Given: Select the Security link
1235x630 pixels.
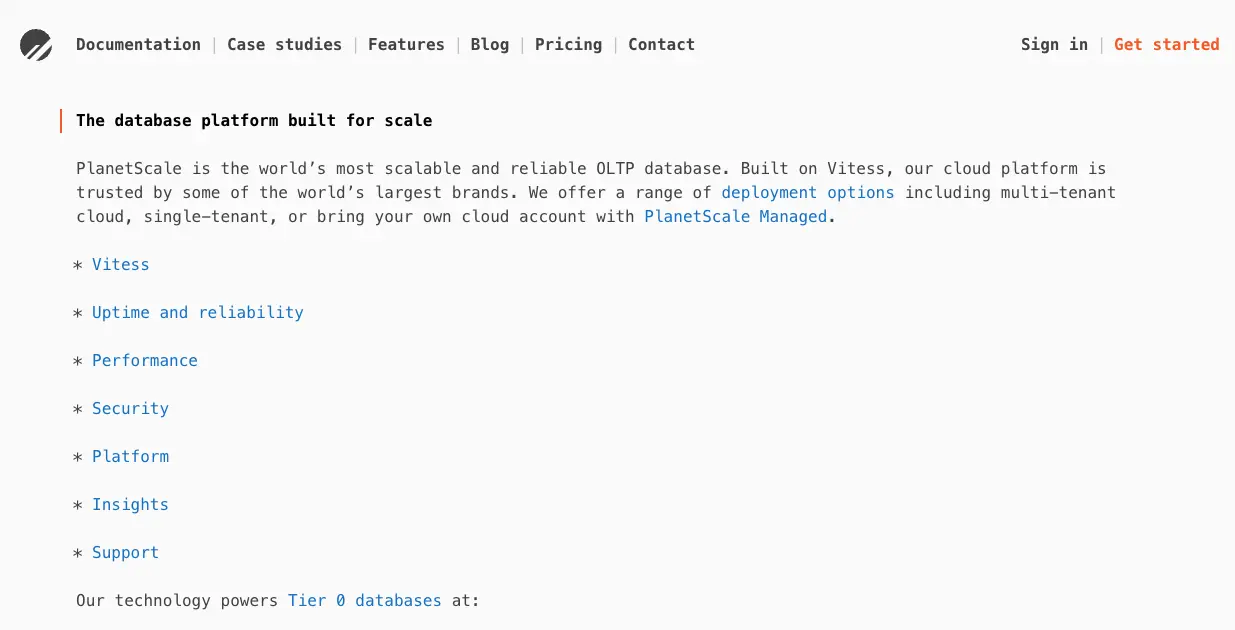Looking at the screenshot, I should [130, 408].
